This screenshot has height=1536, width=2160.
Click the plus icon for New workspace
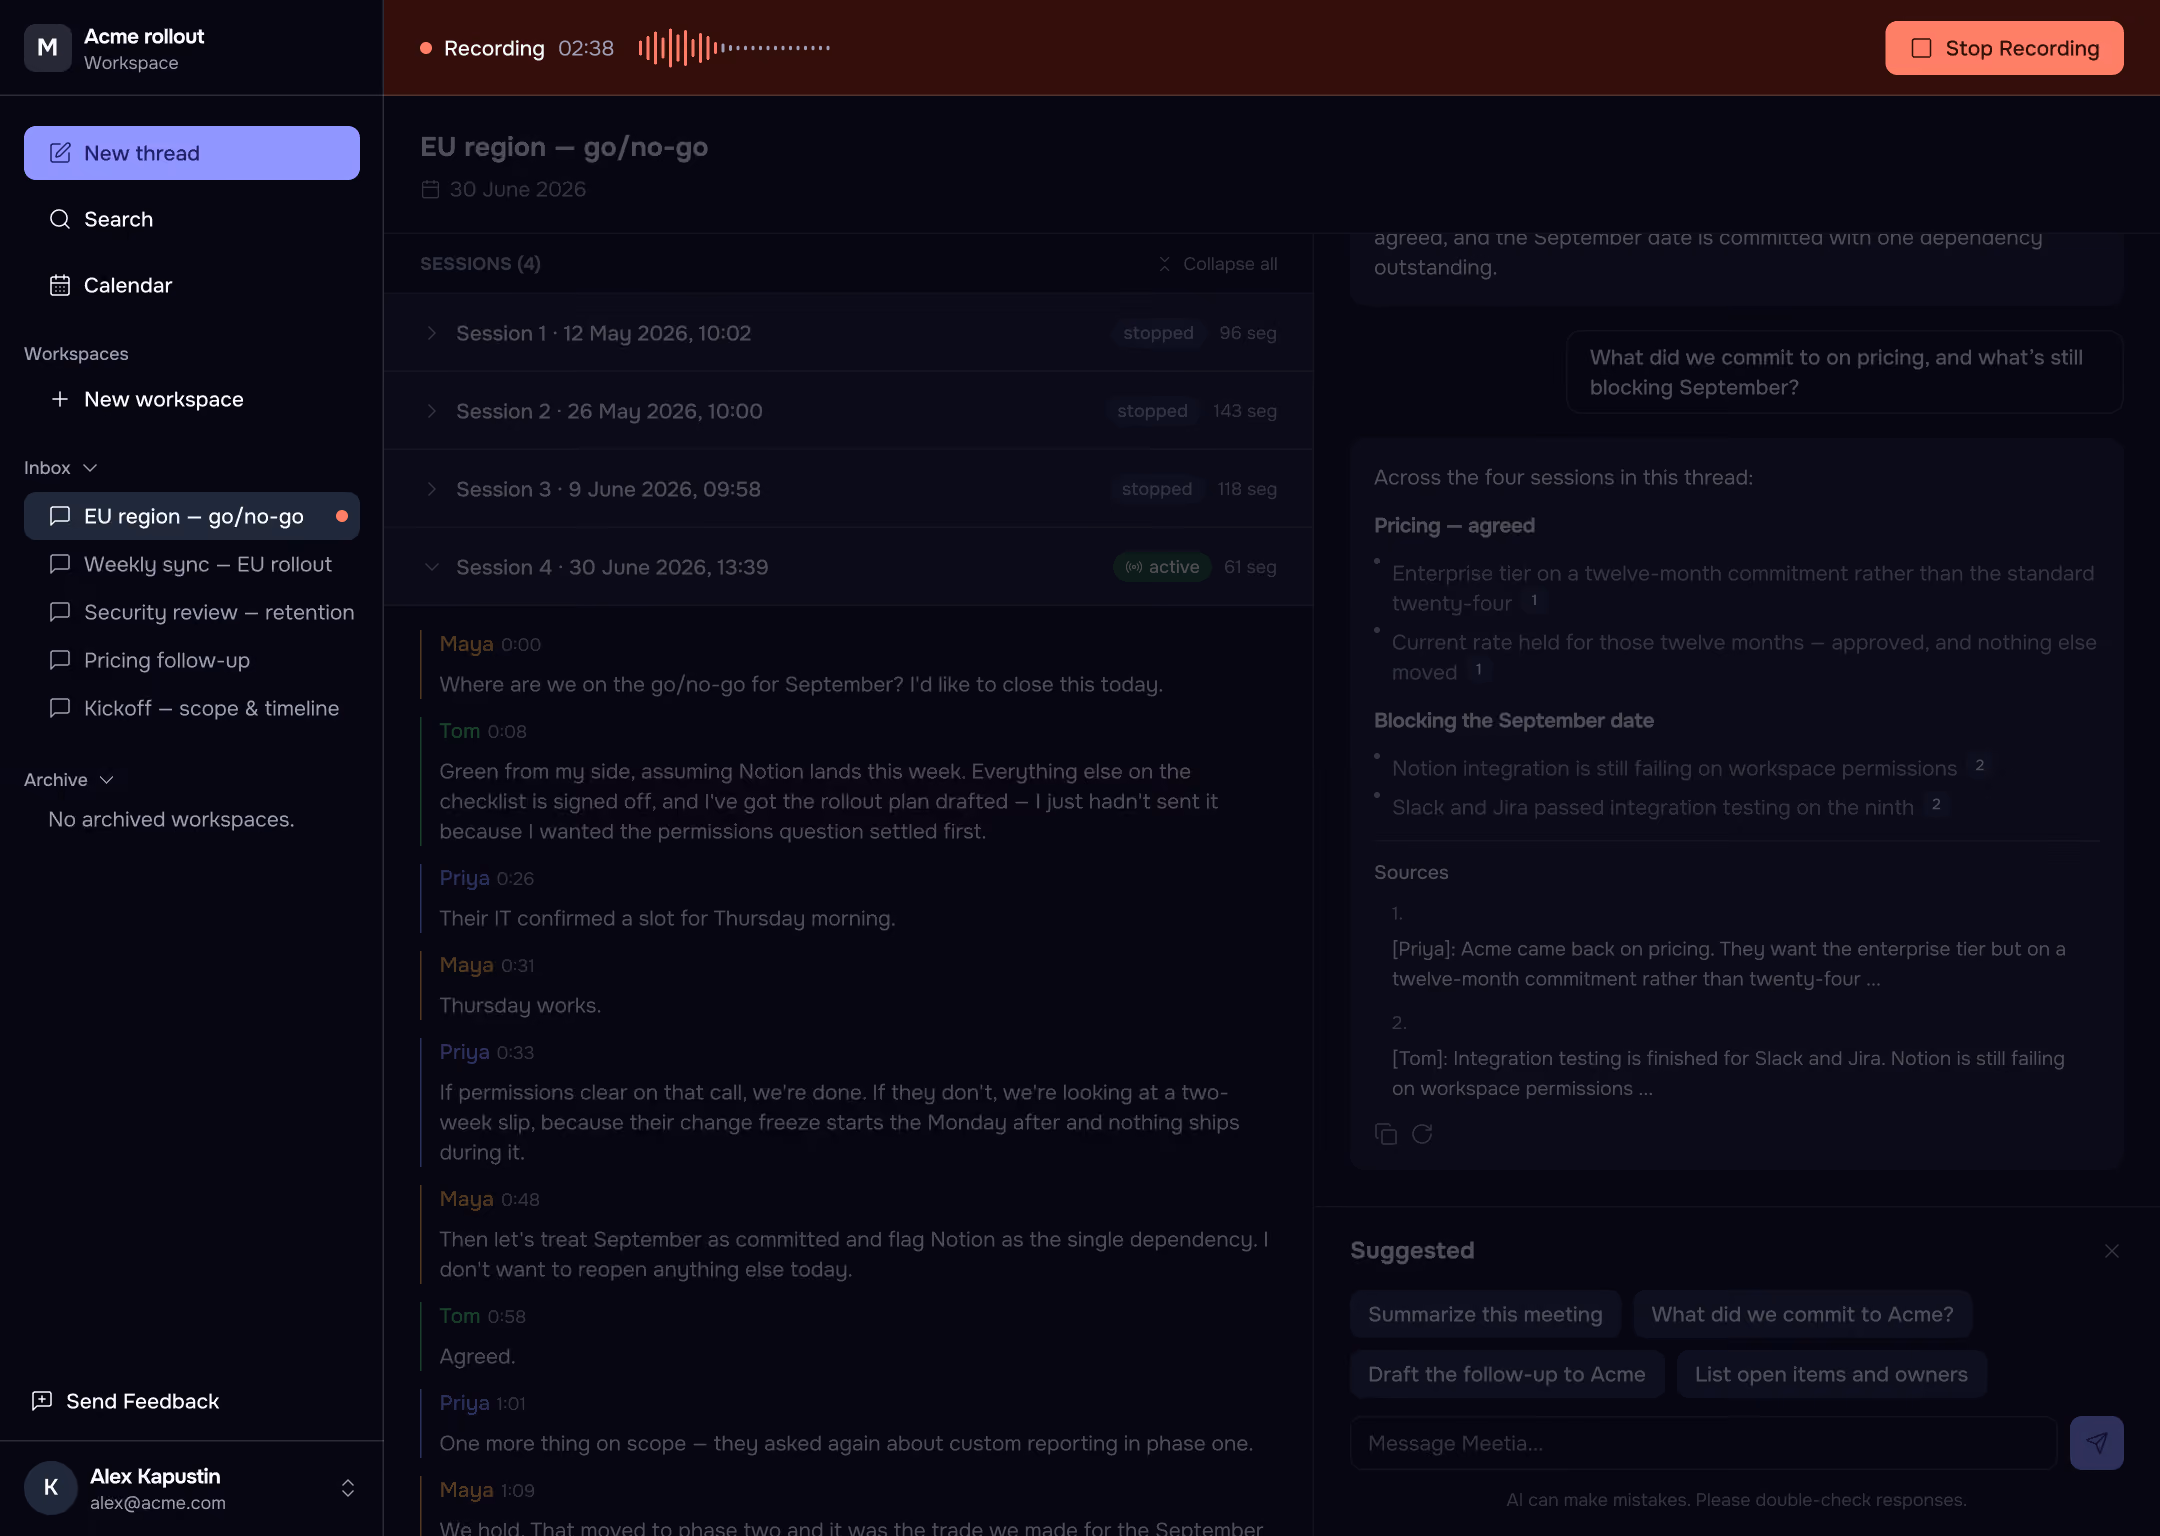coord(60,399)
